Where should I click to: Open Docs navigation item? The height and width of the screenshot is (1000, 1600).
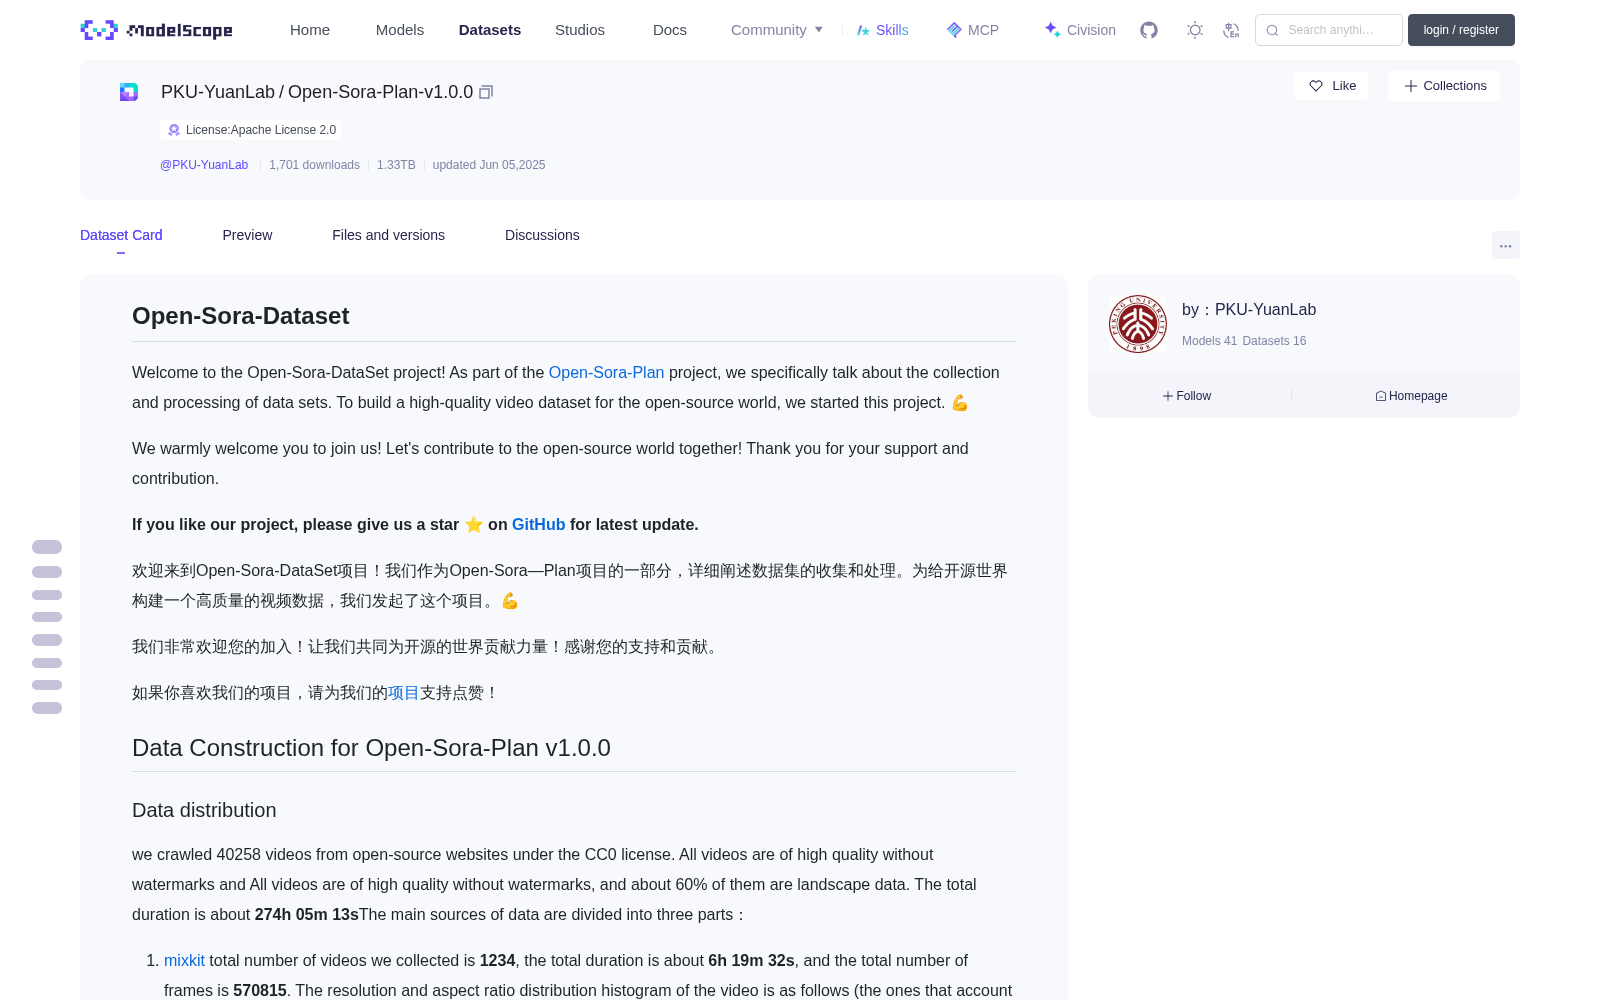pyautogui.click(x=670, y=30)
